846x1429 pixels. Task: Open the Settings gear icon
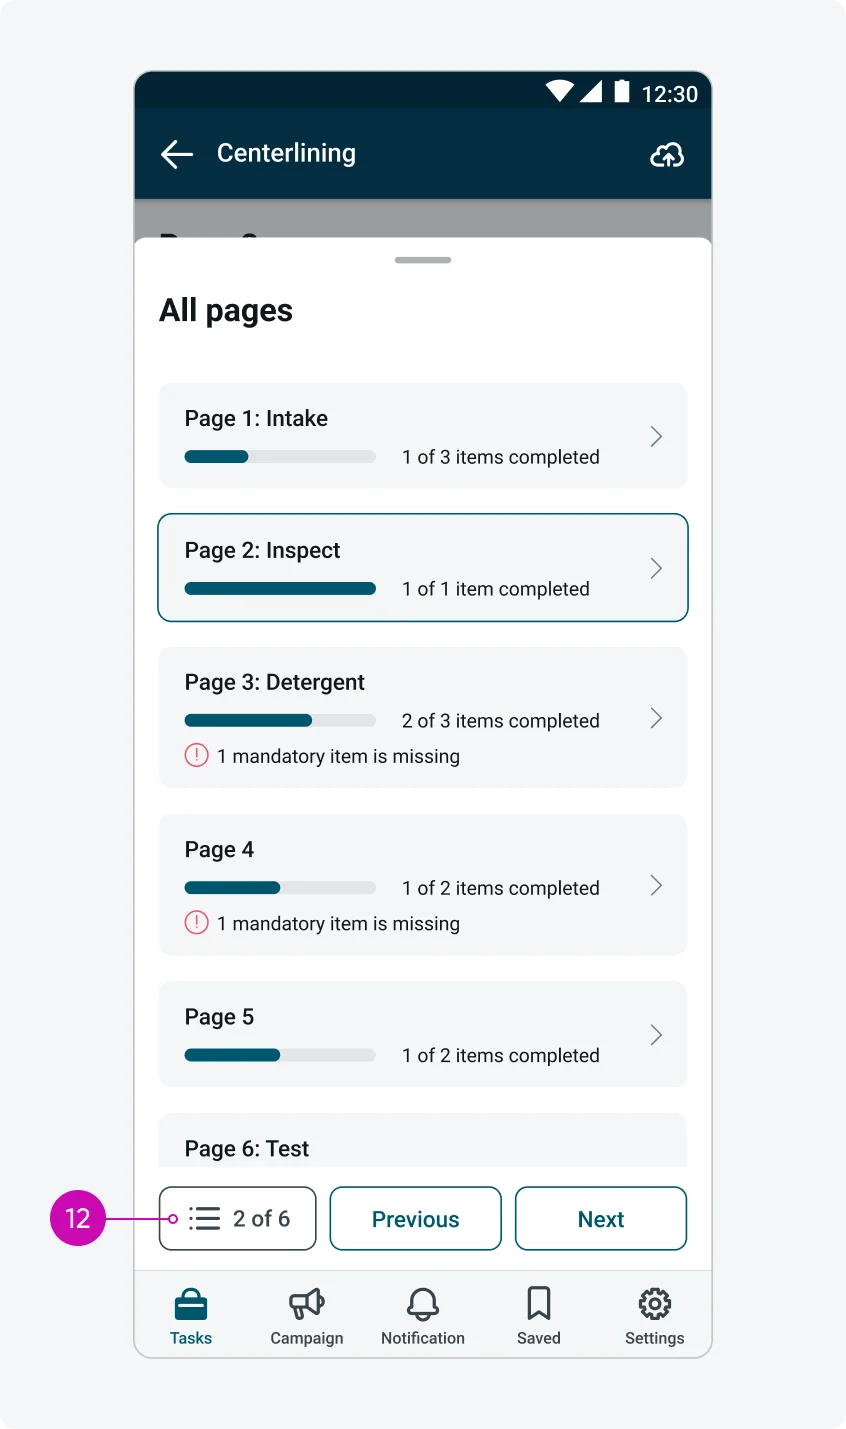[654, 1303]
